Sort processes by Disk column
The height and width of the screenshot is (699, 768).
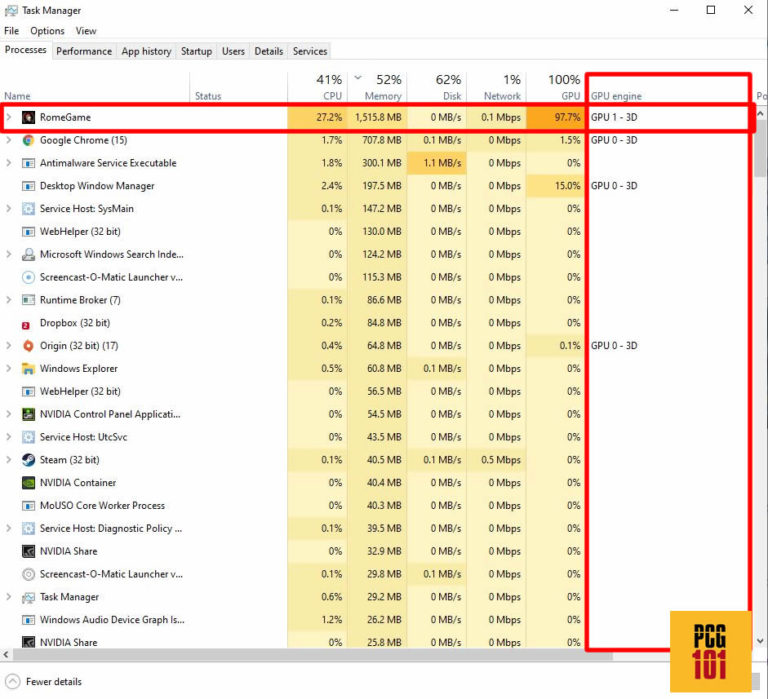point(437,87)
